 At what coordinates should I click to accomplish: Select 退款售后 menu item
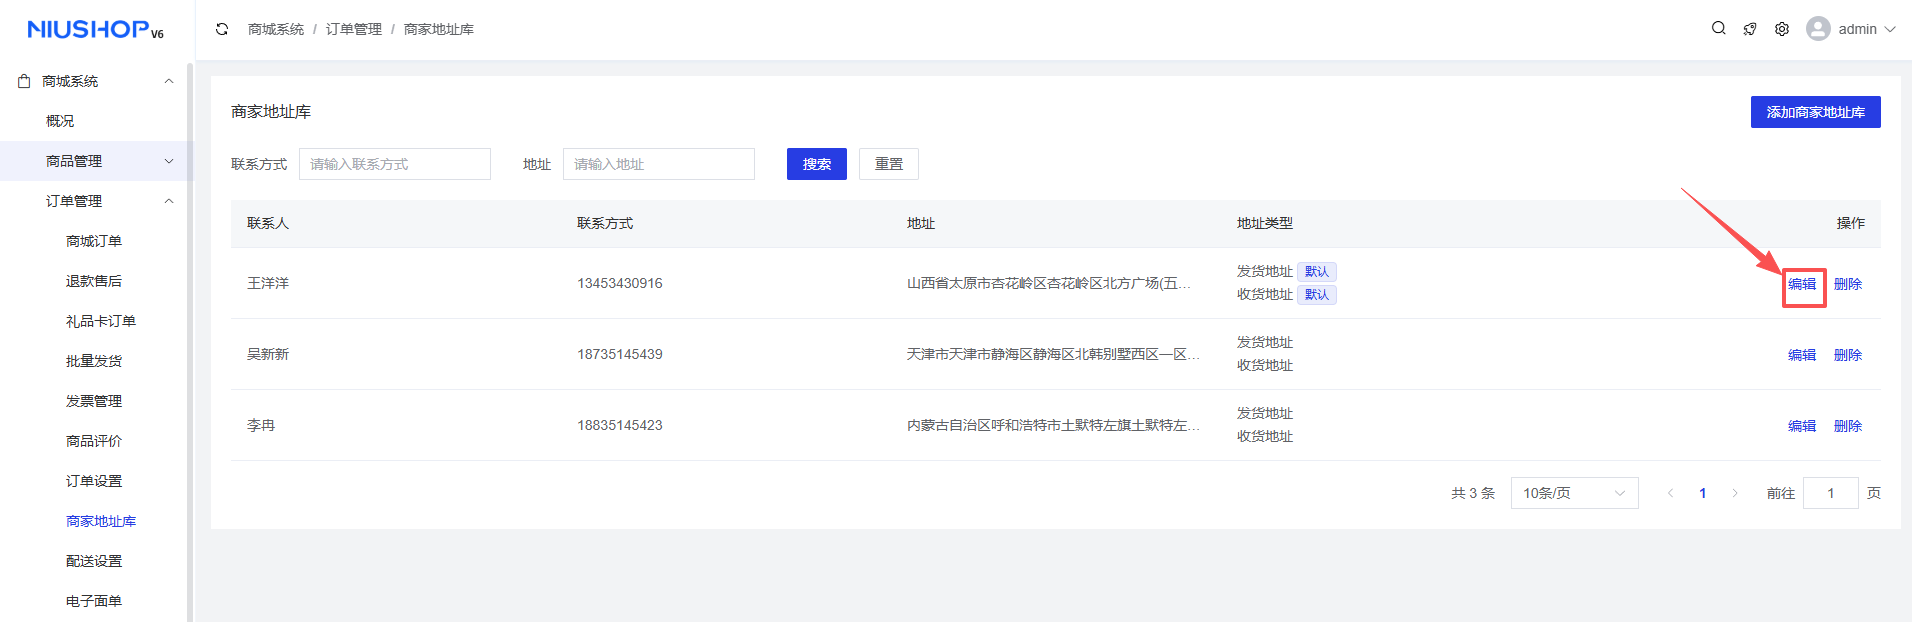pyautogui.click(x=94, y=281)
